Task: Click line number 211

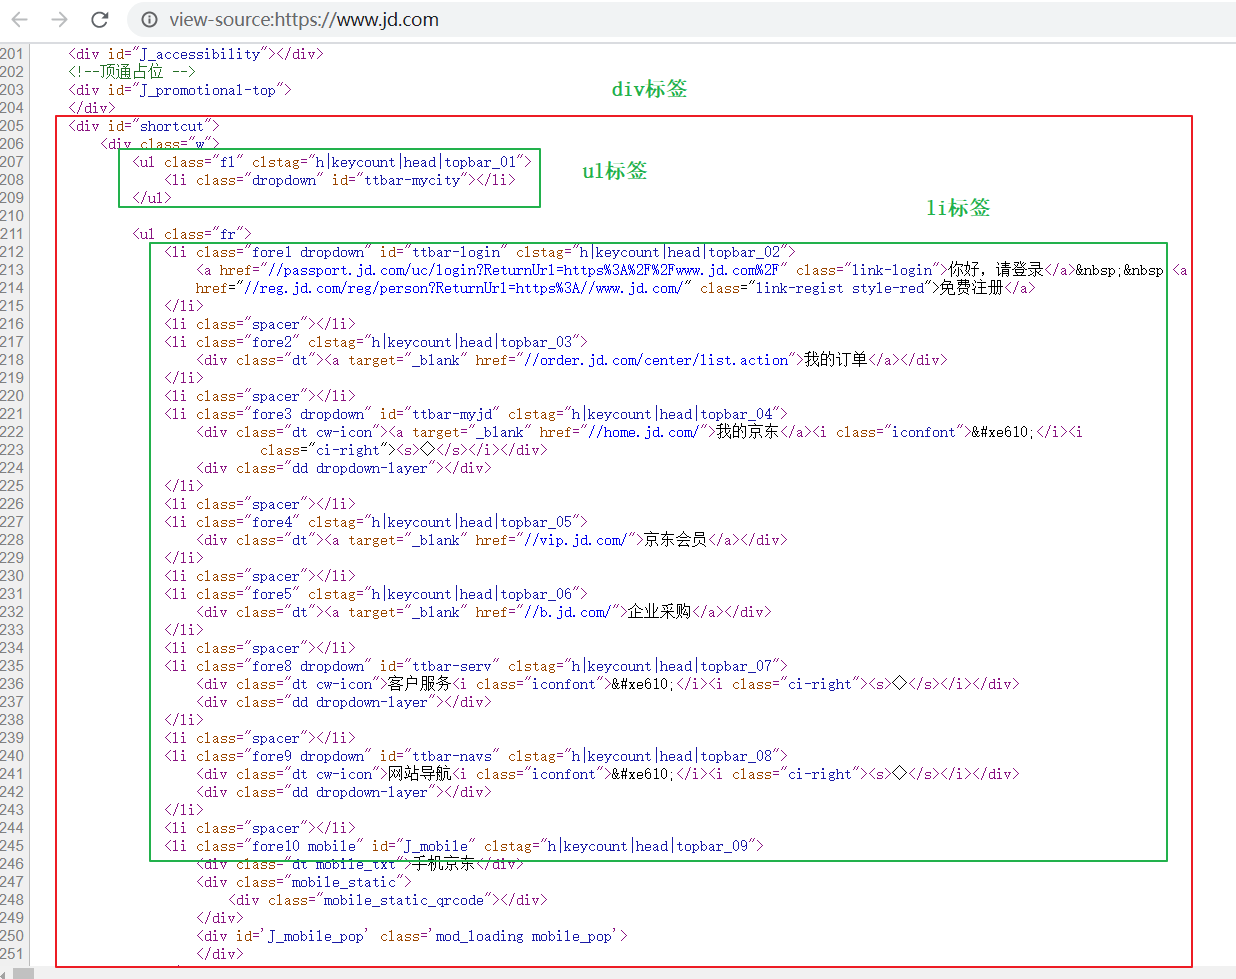Action: coord(12,234)
